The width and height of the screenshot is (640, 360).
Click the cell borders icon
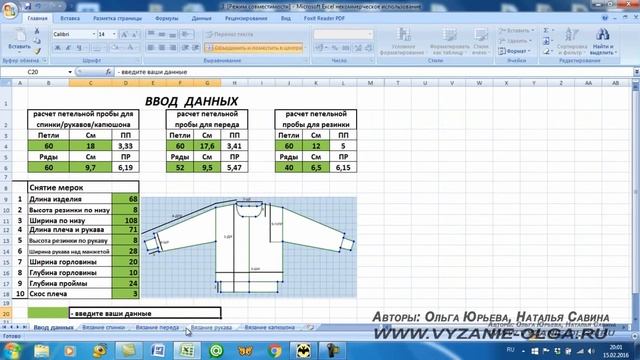tap(97, 48)
